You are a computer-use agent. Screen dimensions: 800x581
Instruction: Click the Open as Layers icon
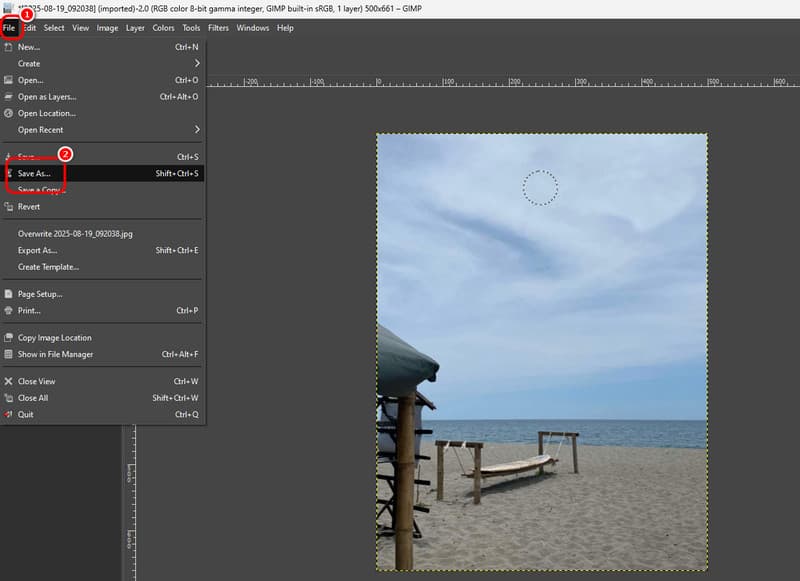(8, 97)
